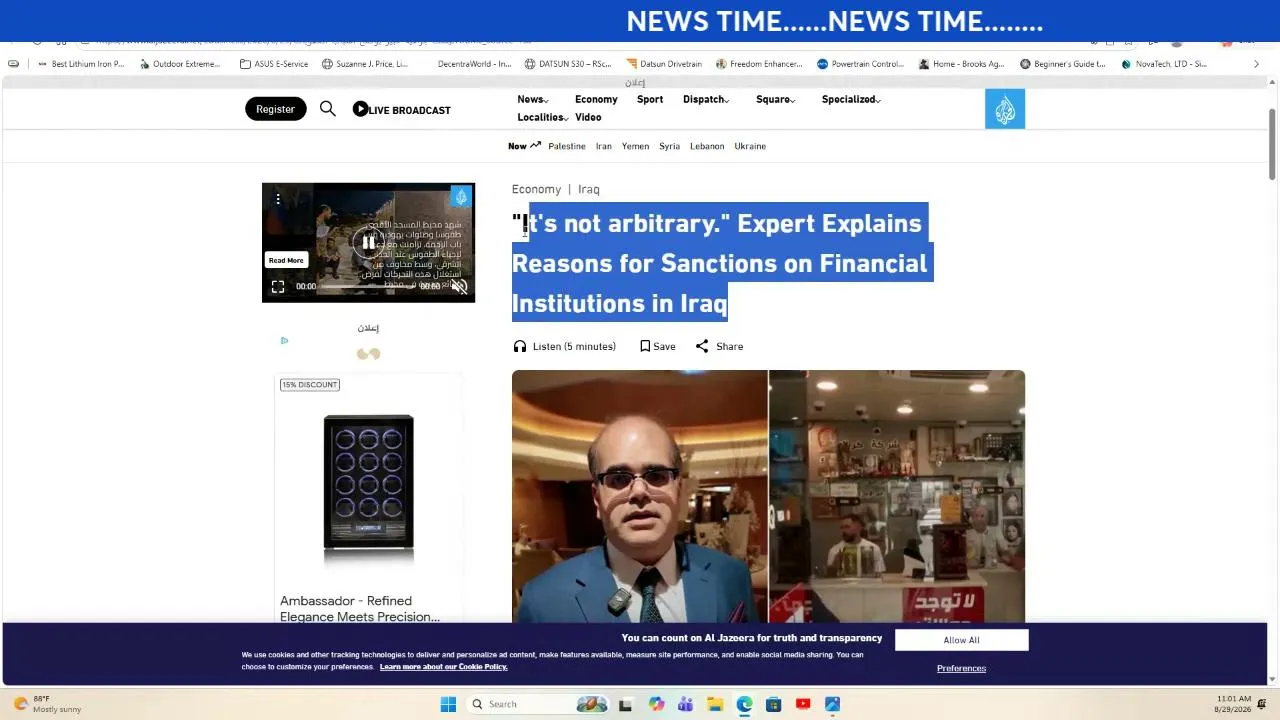
Task: Enter fullscreen on the sidebar video
Action: 278,287
